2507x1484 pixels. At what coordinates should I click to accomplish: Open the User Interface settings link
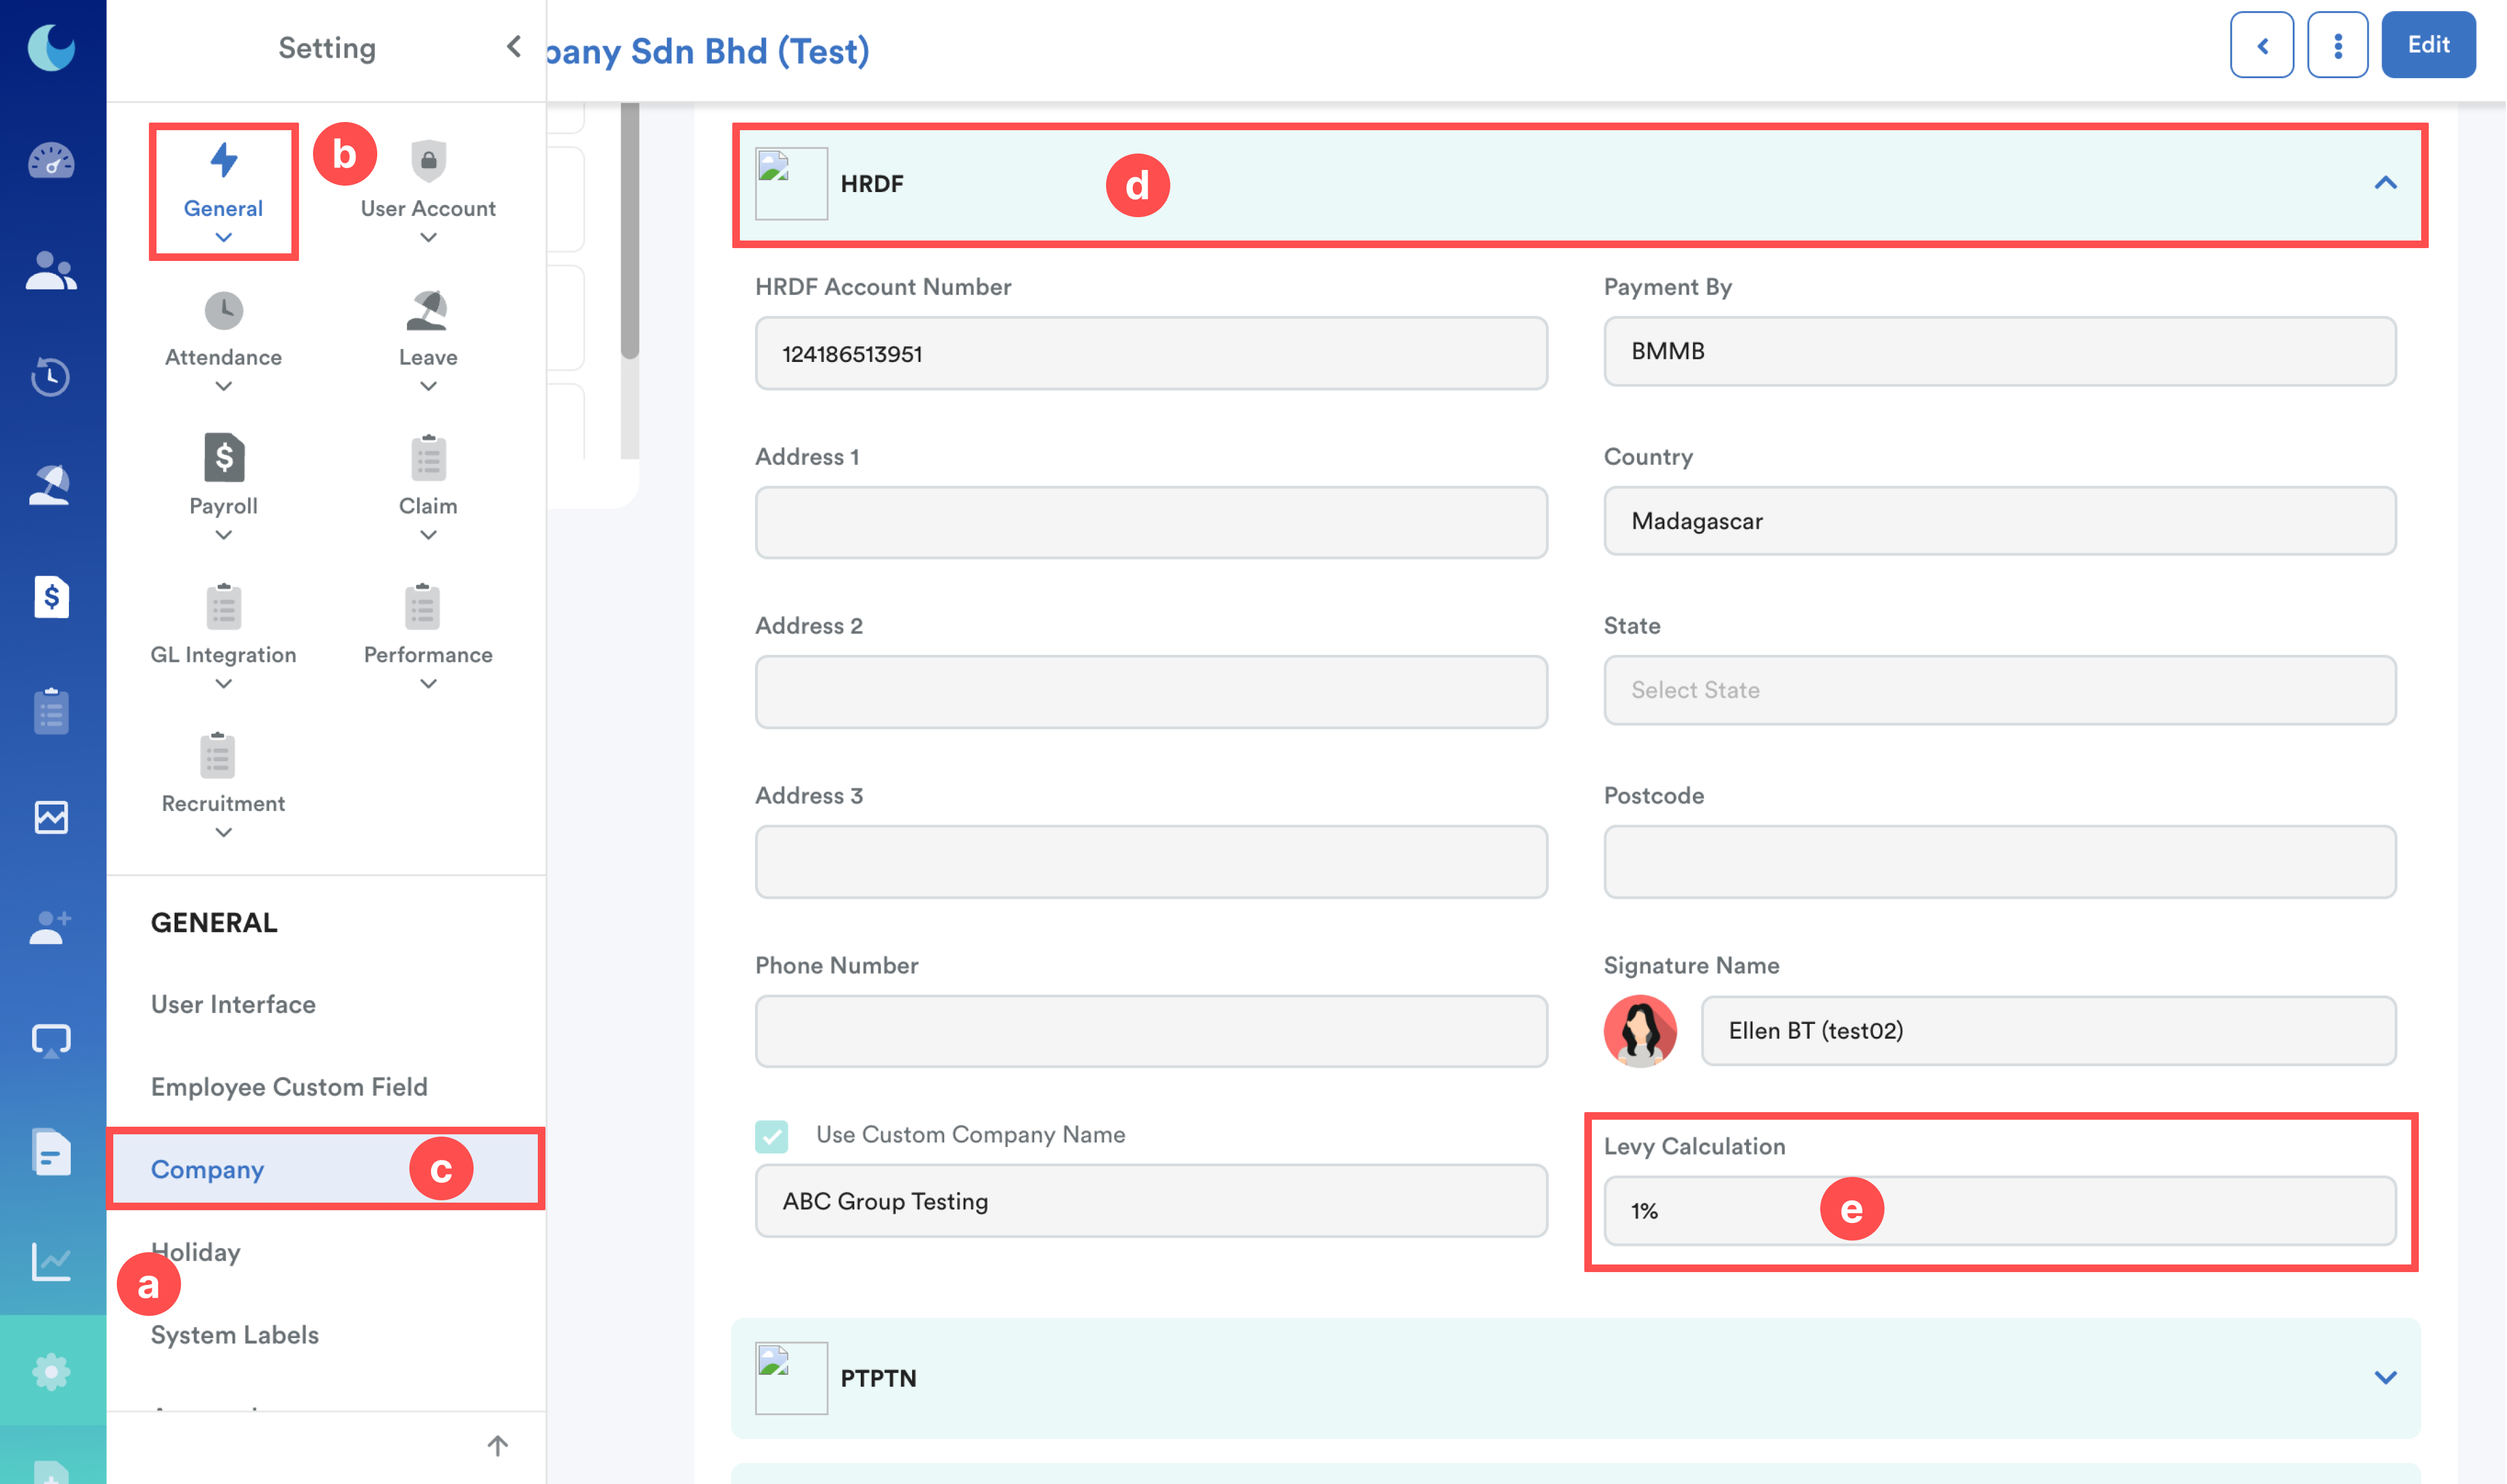[x=233, y=1004]
